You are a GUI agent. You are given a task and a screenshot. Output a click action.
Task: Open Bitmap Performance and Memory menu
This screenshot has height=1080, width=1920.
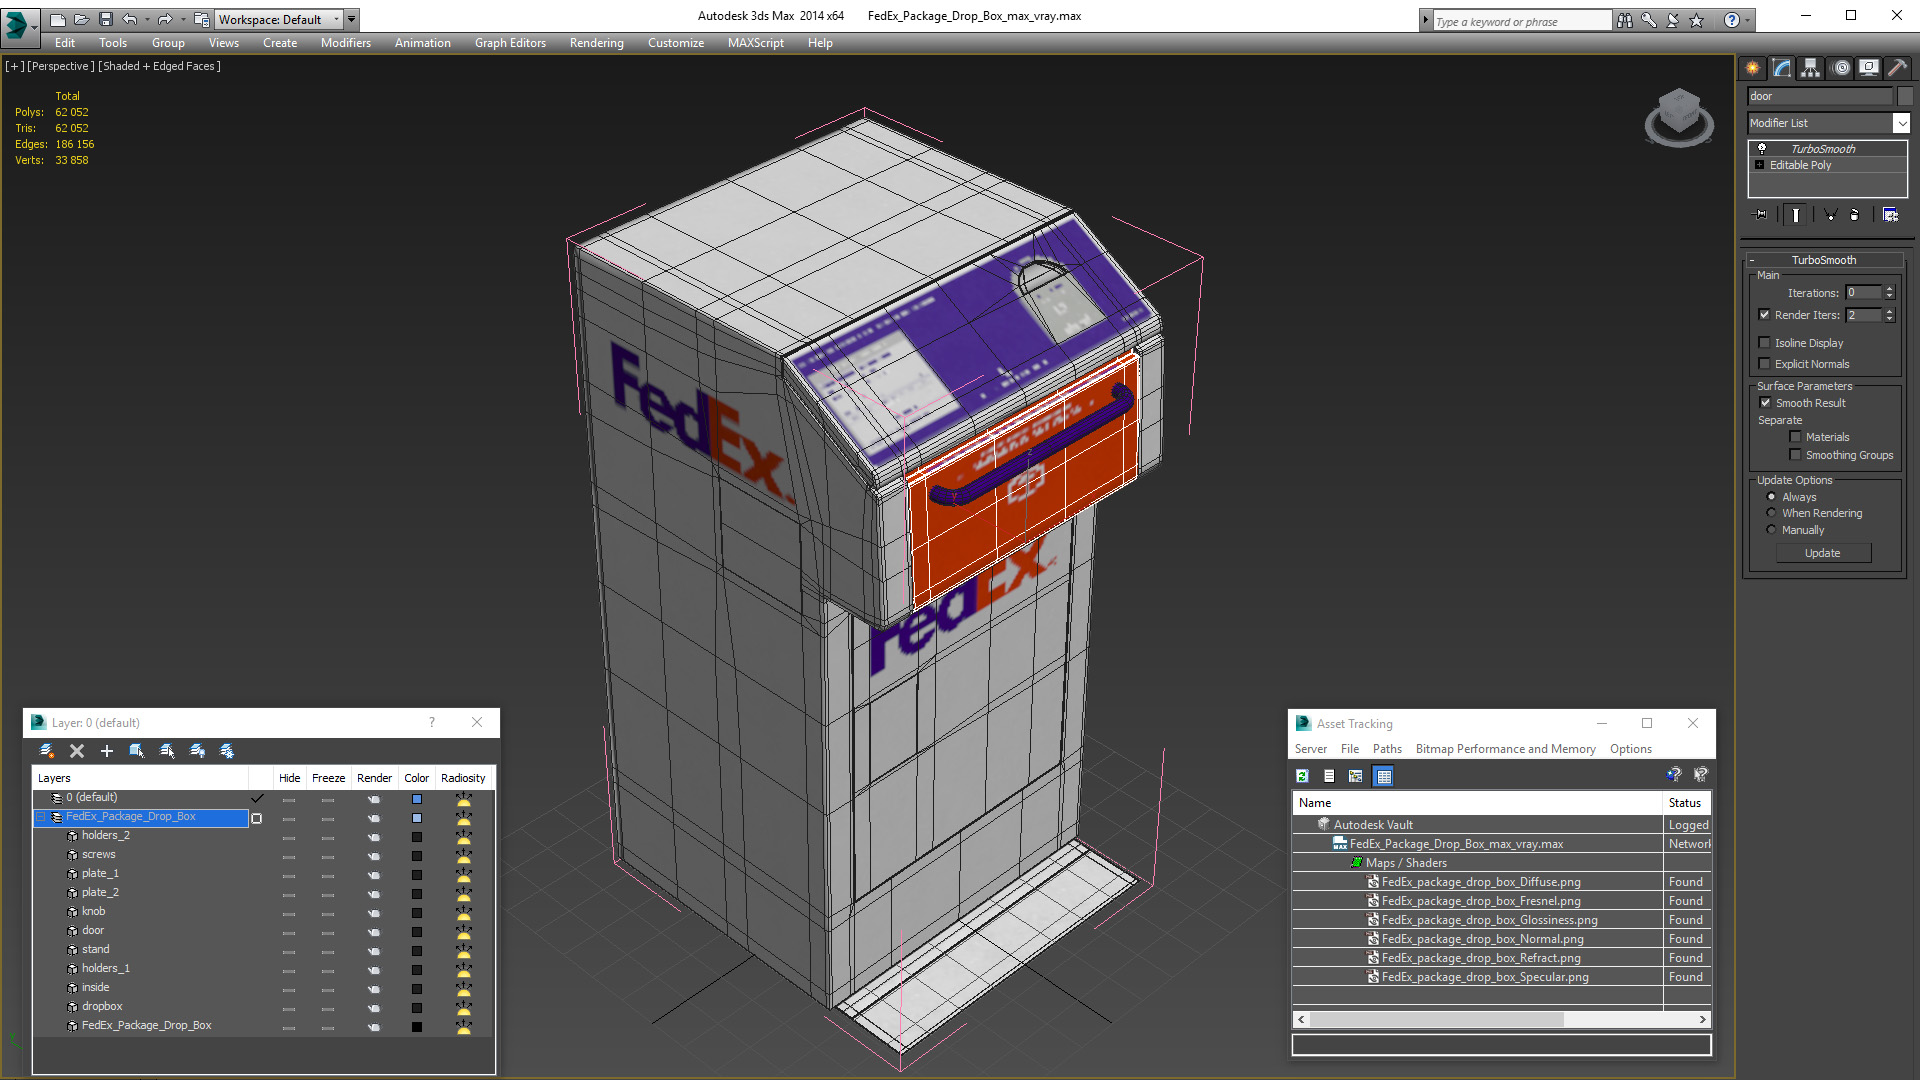1505,749
